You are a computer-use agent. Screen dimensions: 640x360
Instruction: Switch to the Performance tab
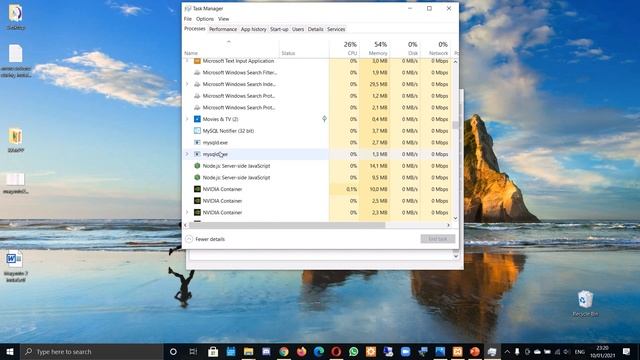tap(223, 29)
